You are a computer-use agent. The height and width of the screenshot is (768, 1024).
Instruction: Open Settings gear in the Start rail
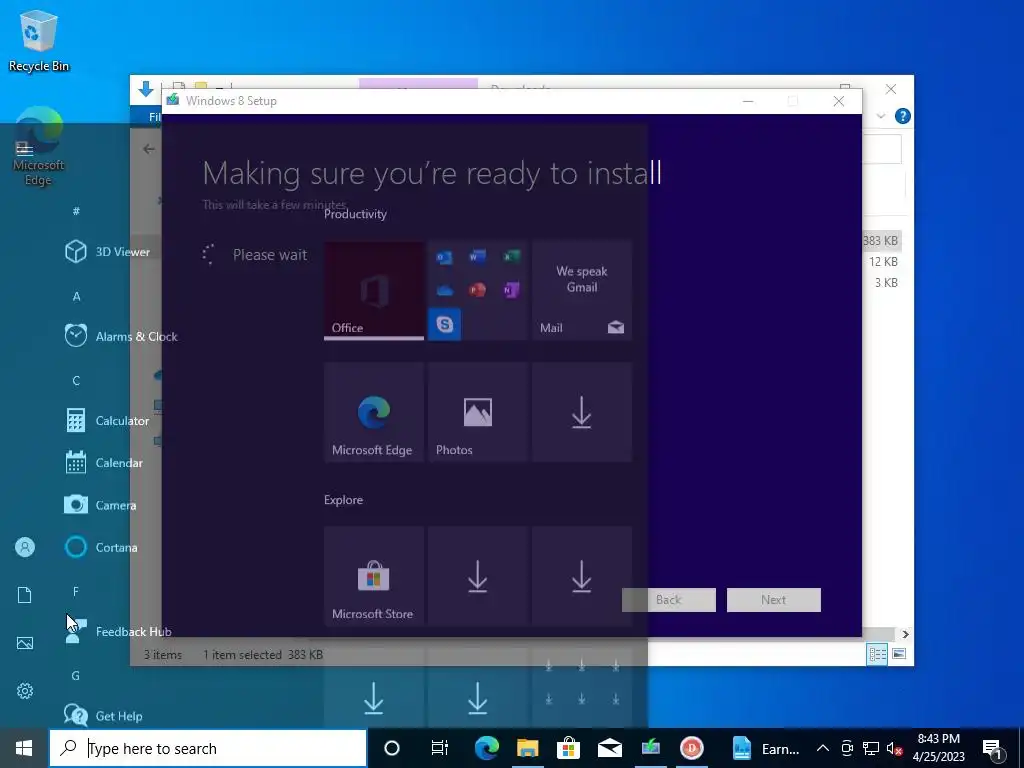pyautogui.click(x=25, y=691)
